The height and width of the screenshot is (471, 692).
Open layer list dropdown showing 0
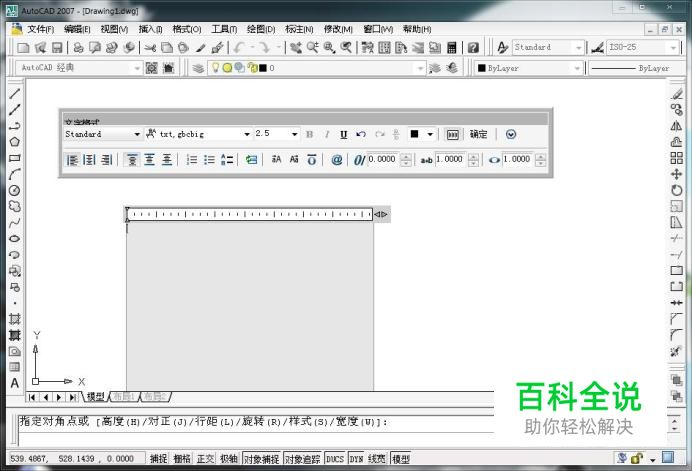[x=316, y=68]
